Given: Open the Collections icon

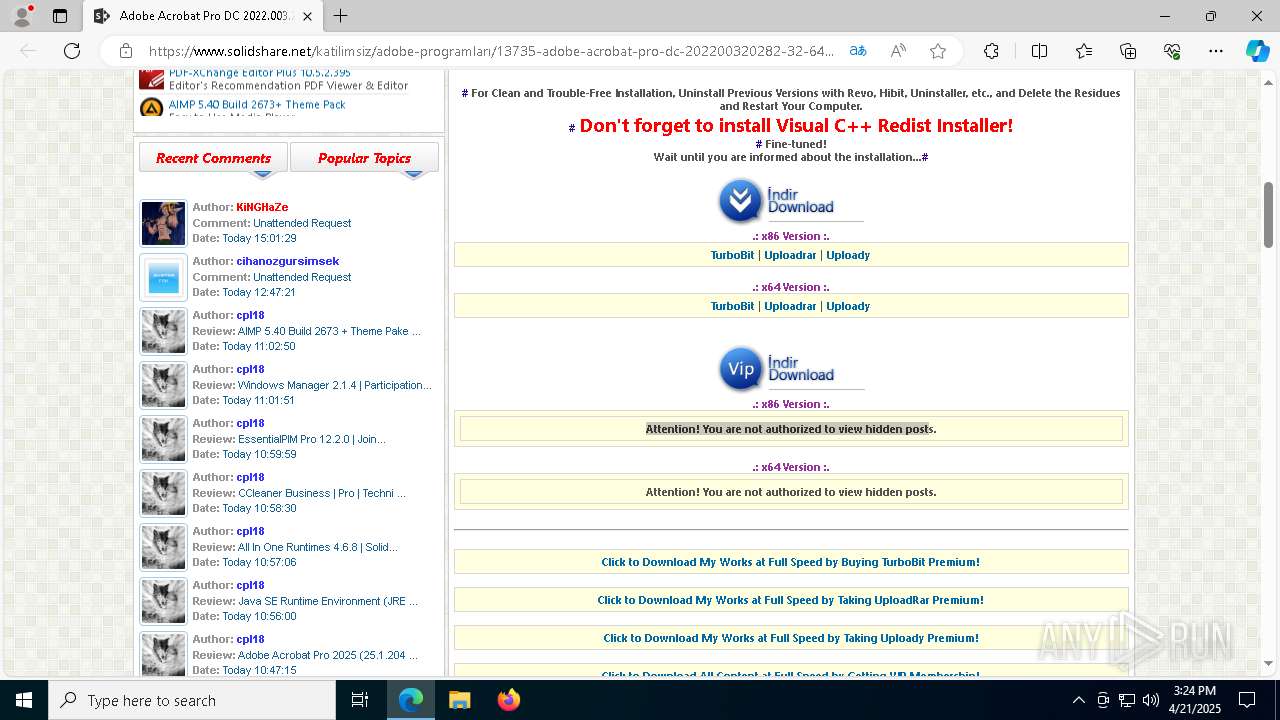Looking at the screenshot, I should (1128, 51).
